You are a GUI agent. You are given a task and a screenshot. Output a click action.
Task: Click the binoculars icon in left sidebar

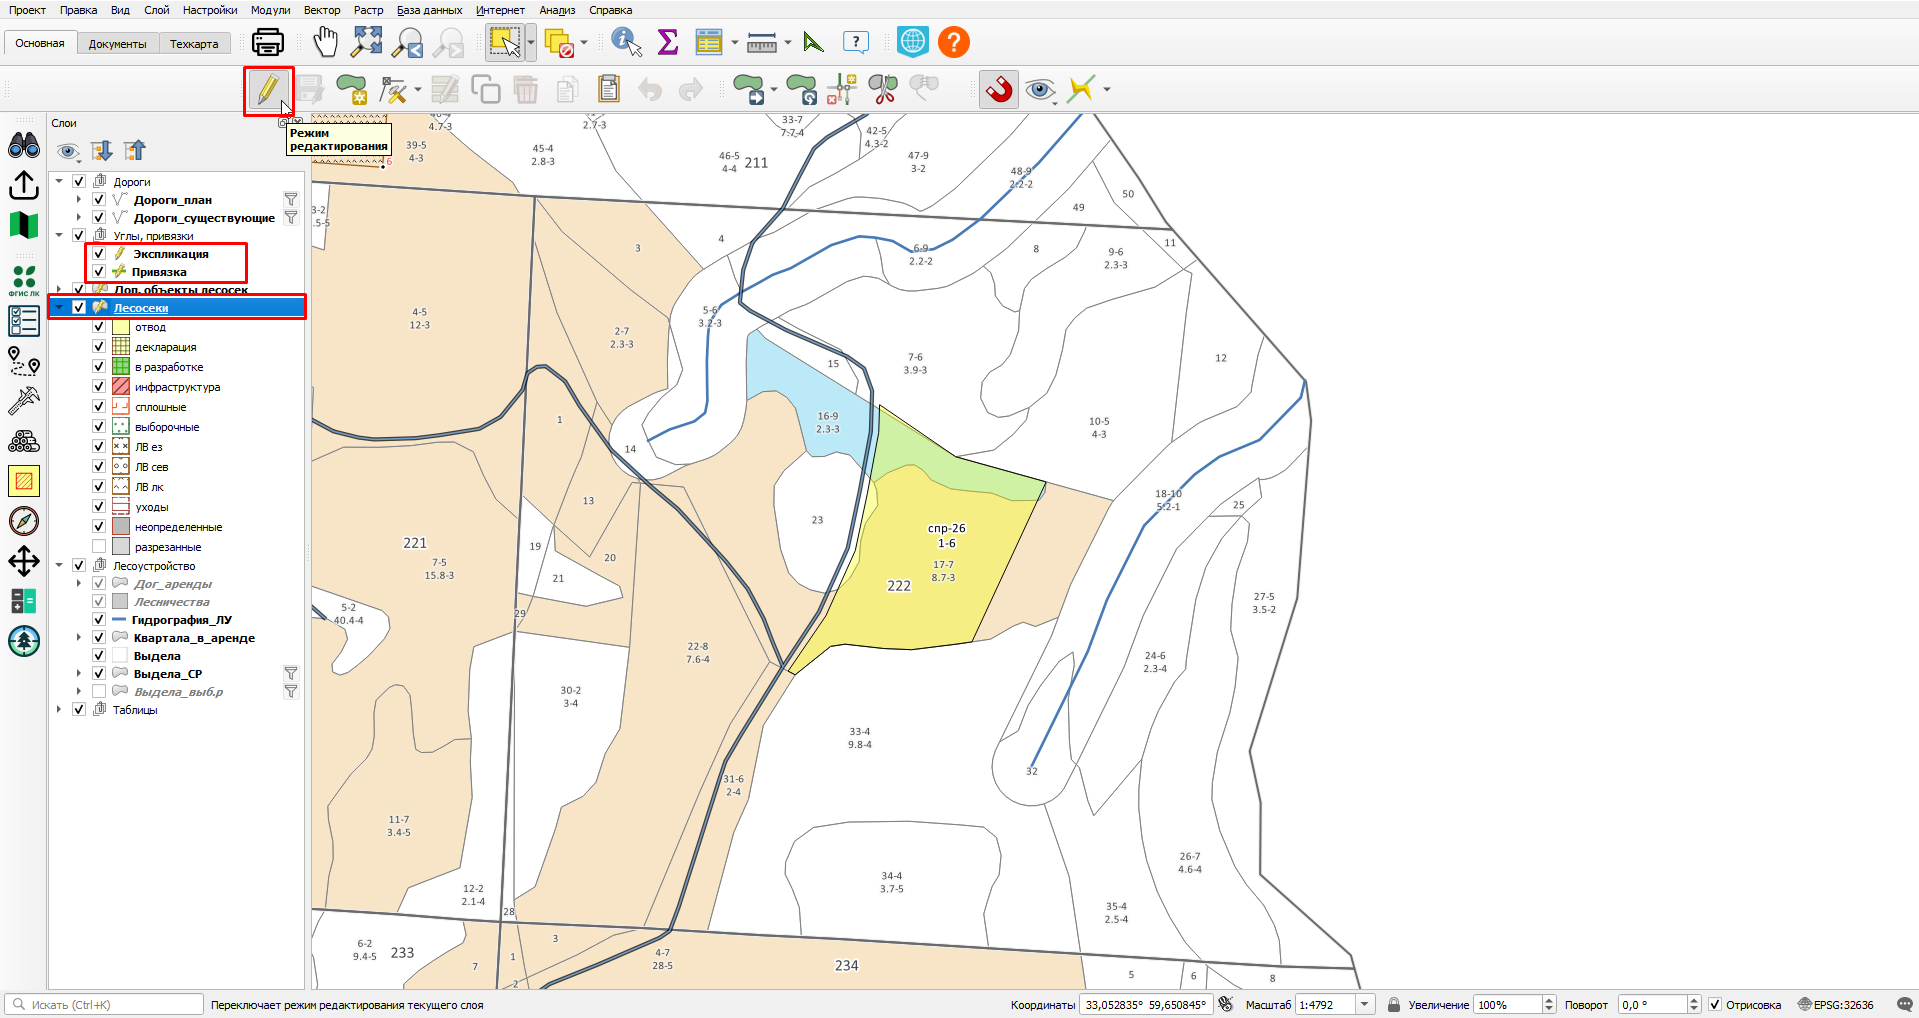tap(24, 146)
